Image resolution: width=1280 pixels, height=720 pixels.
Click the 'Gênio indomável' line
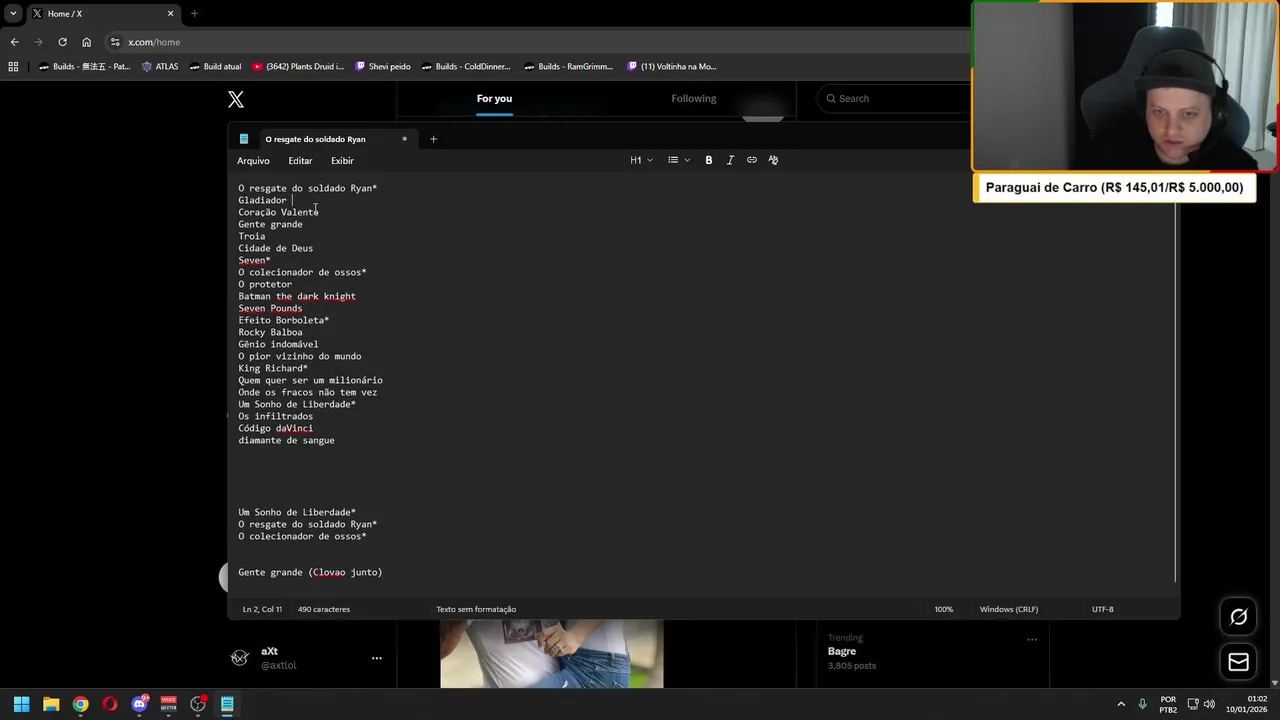[278, 344]
